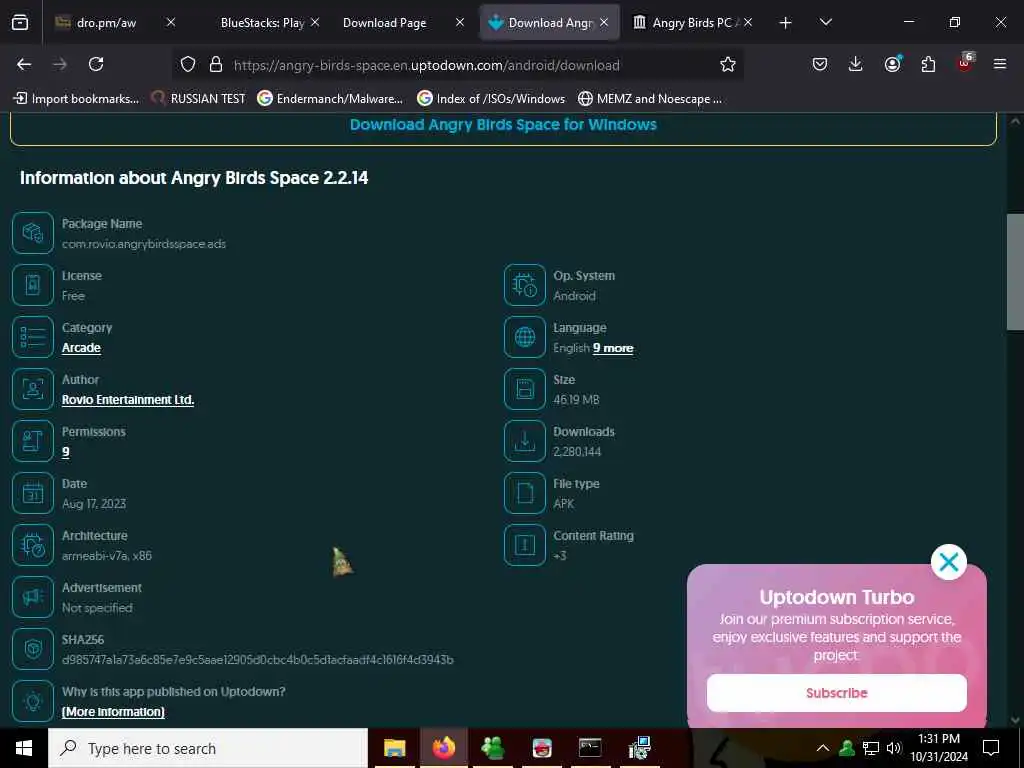Open a new browser tab
Image resolution: width=1024 pixels, height=768 pixels.
(x=785, y=23)
